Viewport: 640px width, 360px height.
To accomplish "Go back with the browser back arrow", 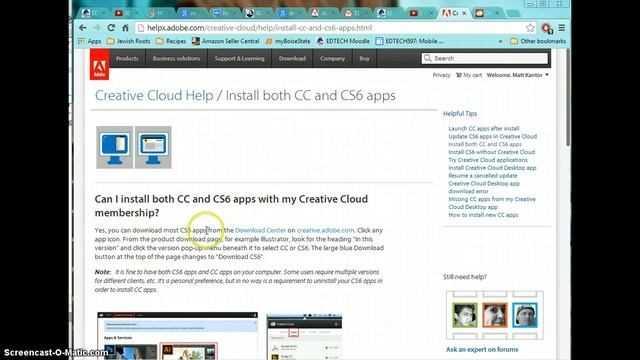I will (x=83, y=28).
